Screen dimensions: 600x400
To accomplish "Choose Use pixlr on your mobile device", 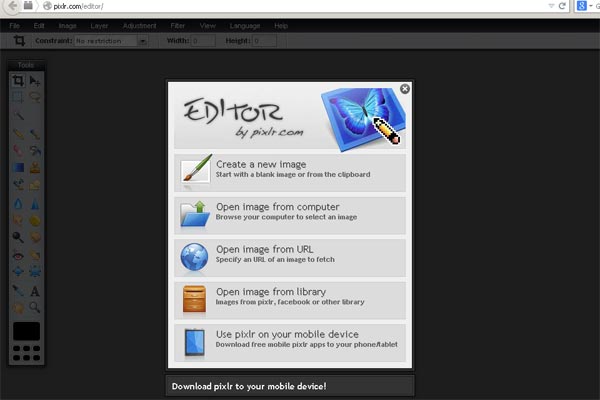I will [290, 343].
